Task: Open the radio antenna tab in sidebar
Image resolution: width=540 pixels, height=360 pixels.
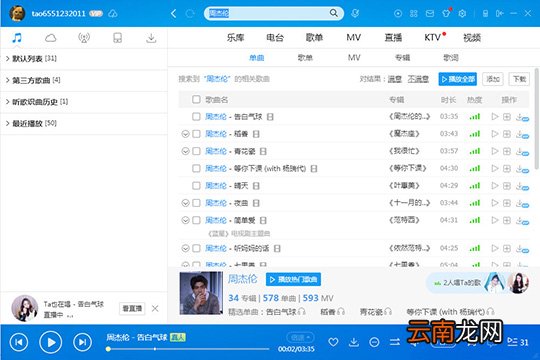Action: (84, 38)
